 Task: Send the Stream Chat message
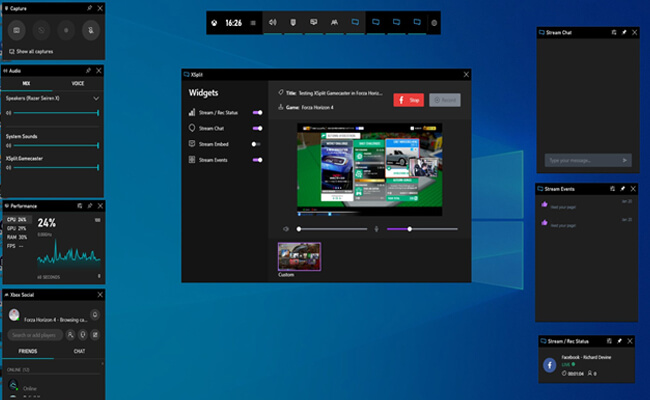point(625,160)
